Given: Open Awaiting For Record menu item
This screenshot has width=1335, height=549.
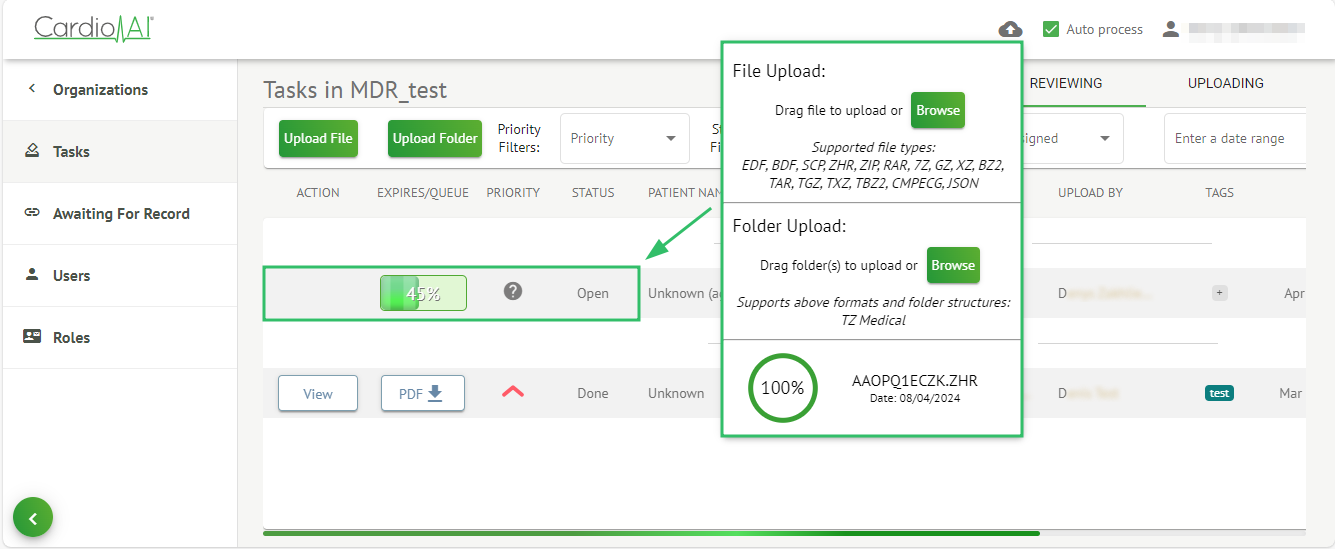Looking at the screenshot, I should (121, 214).
